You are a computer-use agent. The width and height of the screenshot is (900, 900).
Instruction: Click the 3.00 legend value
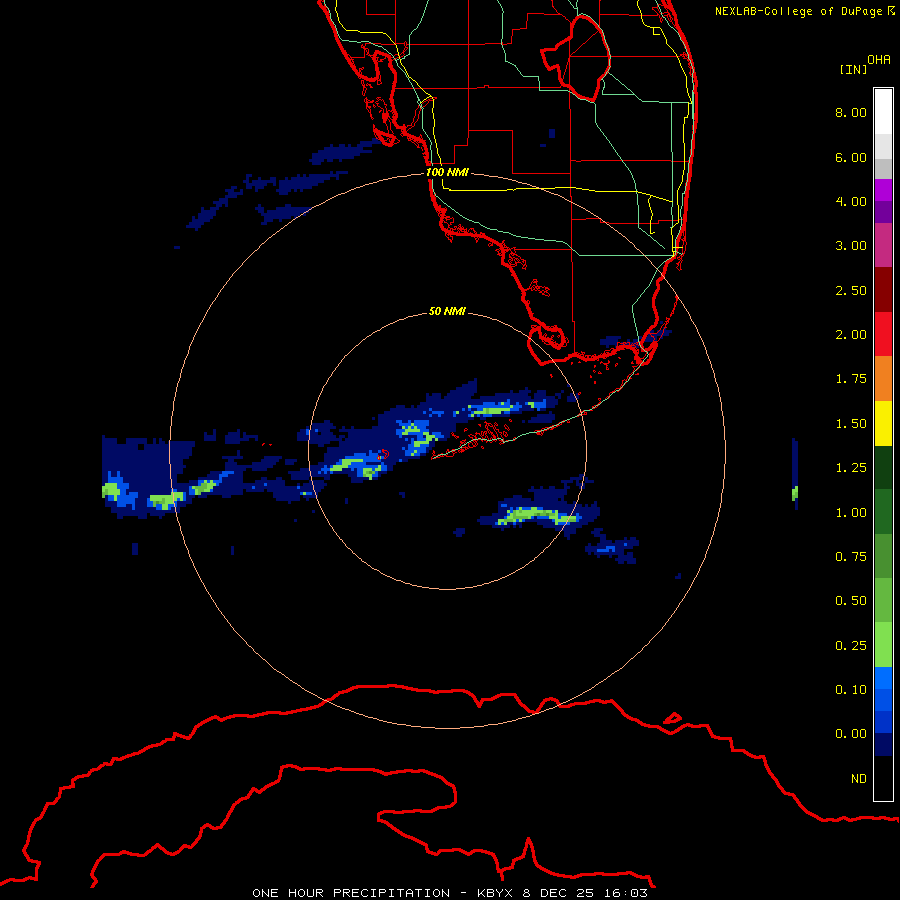851,246
